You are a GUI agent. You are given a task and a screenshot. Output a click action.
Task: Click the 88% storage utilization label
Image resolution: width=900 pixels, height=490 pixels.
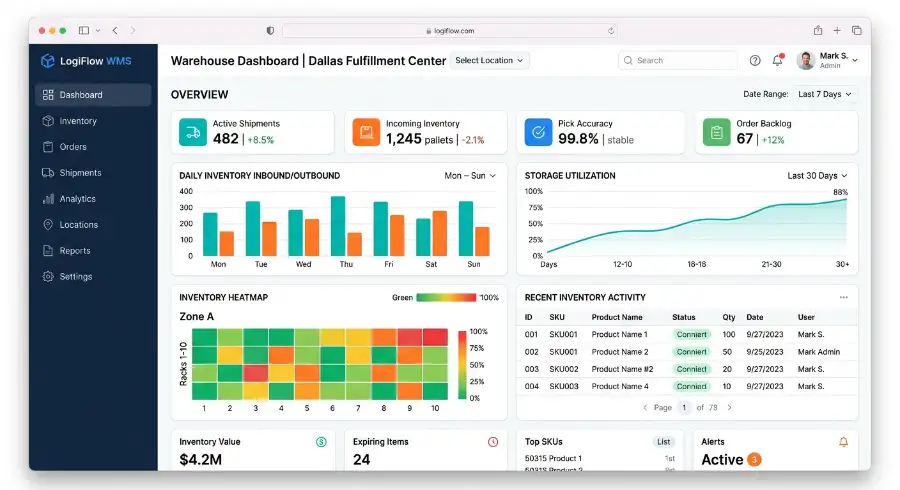point(840,192)
